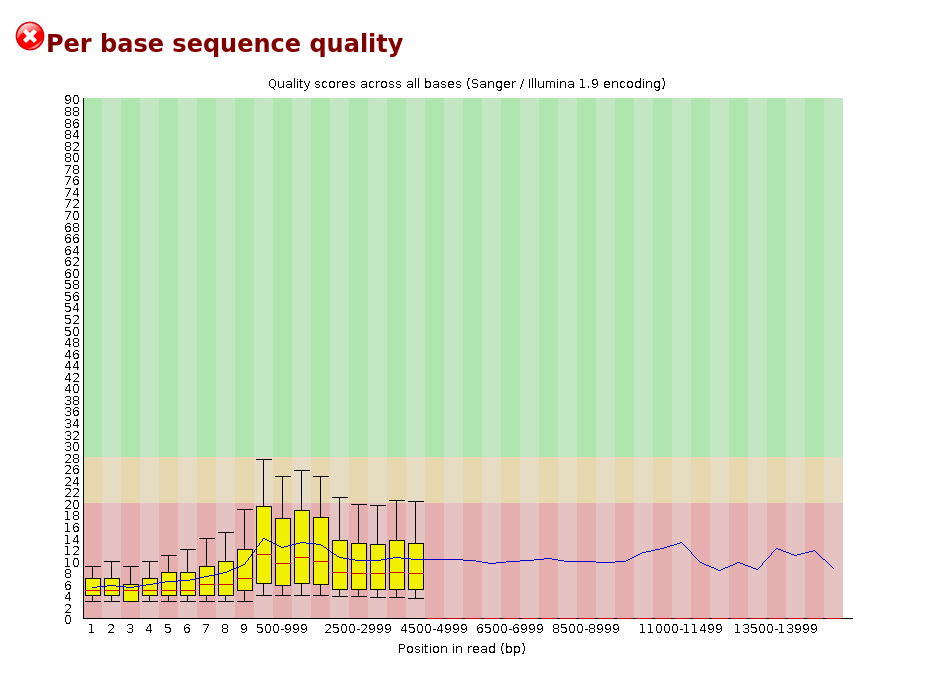The height and width of the screenshot is (683, 936).
Task: Click the box plot above position 9
Action: pos(245,570)
